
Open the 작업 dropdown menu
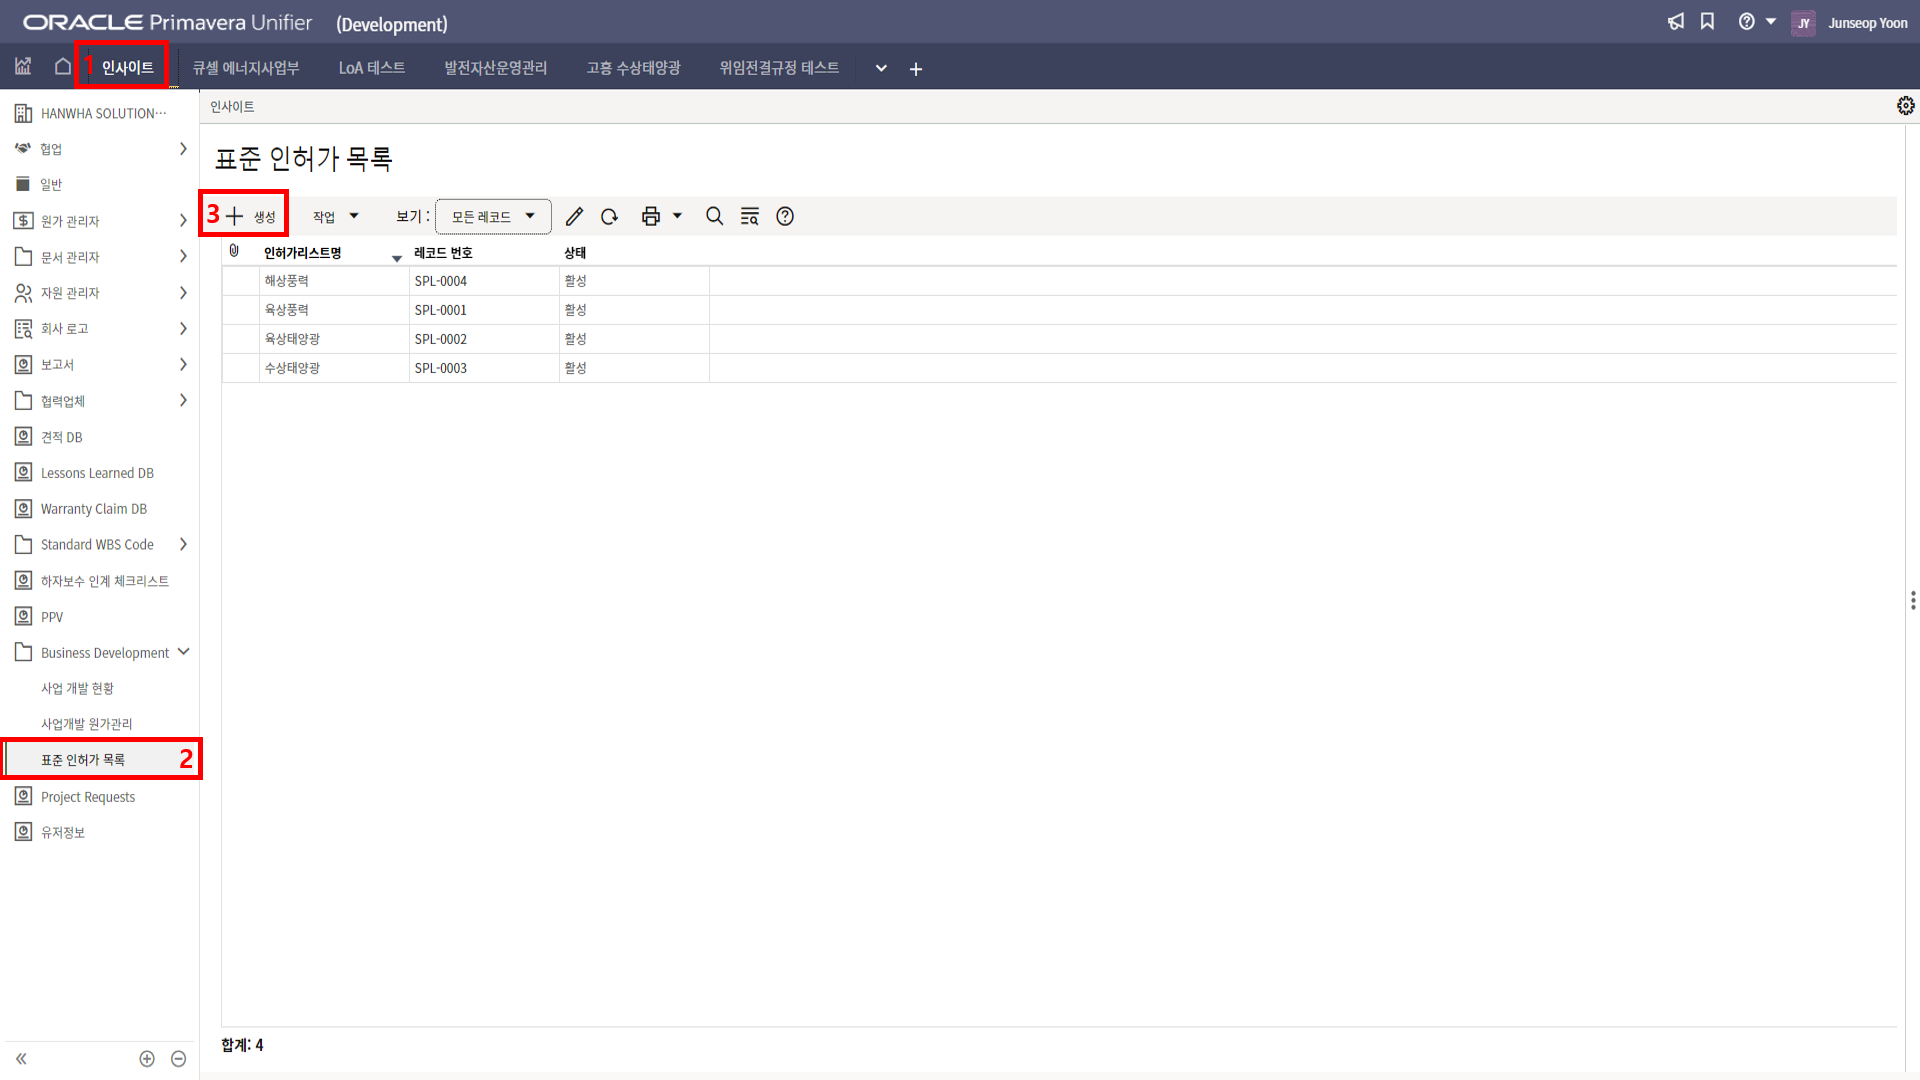coord(335,216)
